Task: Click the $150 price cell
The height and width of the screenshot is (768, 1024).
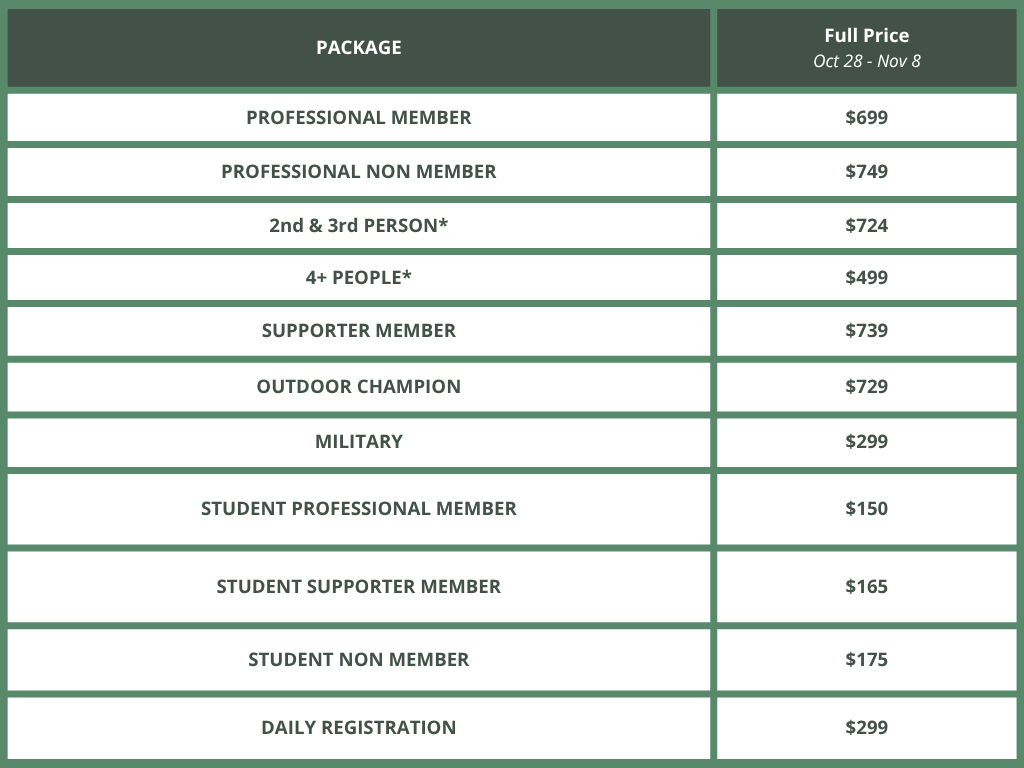Action: pyautogui.click(x=866, y=508)
